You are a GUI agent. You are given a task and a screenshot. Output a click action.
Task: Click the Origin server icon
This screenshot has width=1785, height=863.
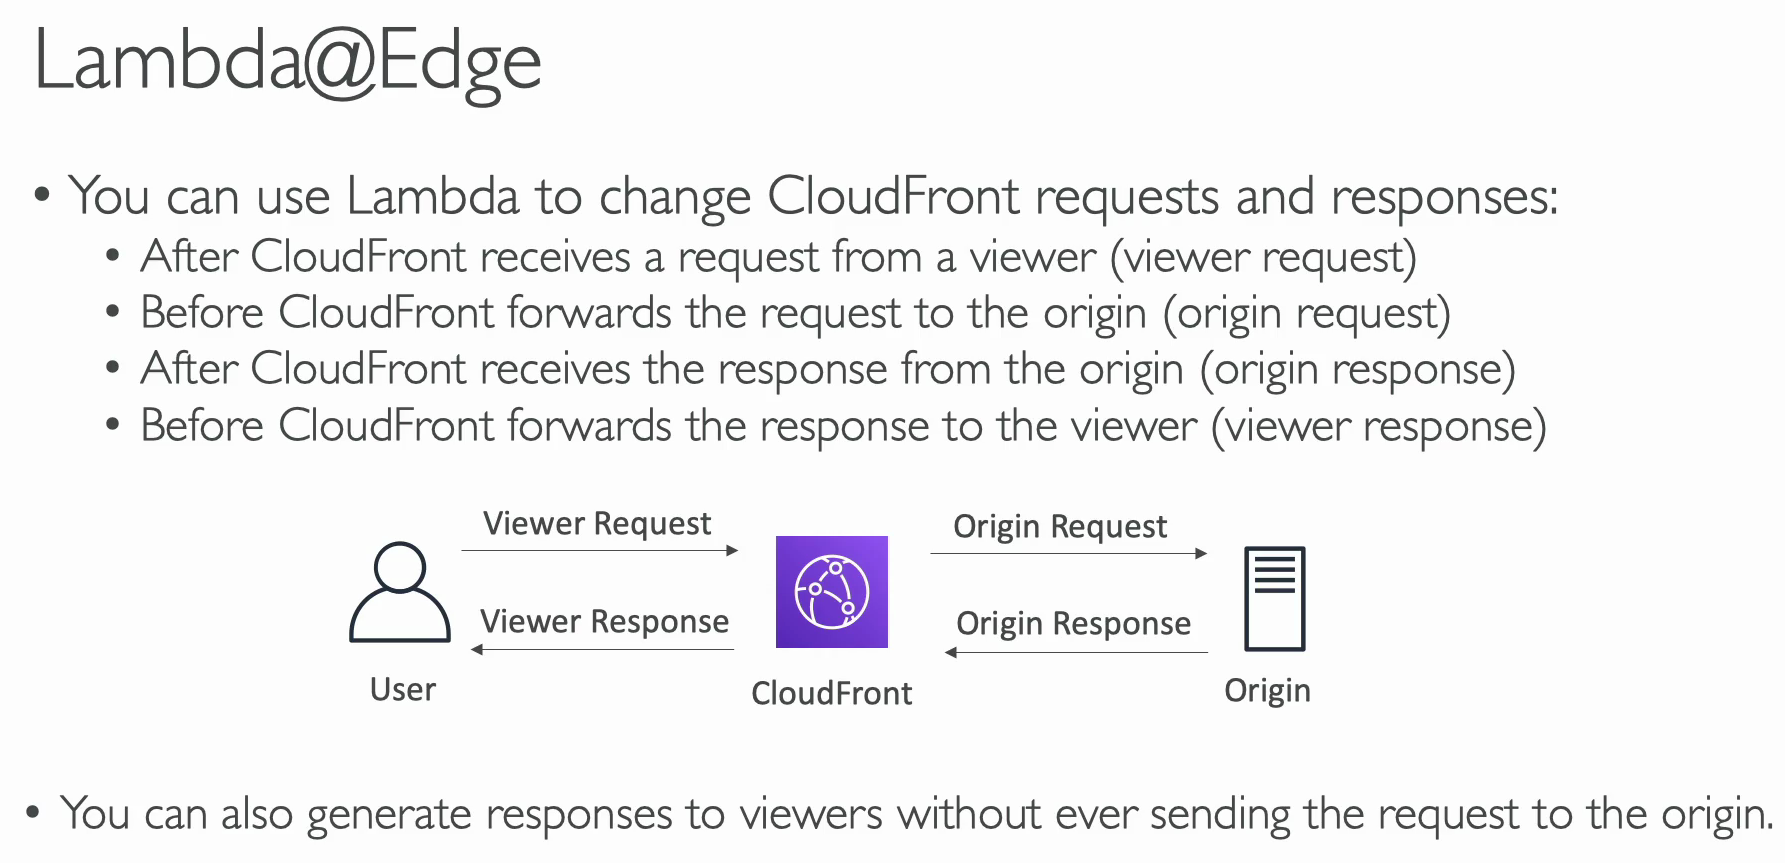1274,599
